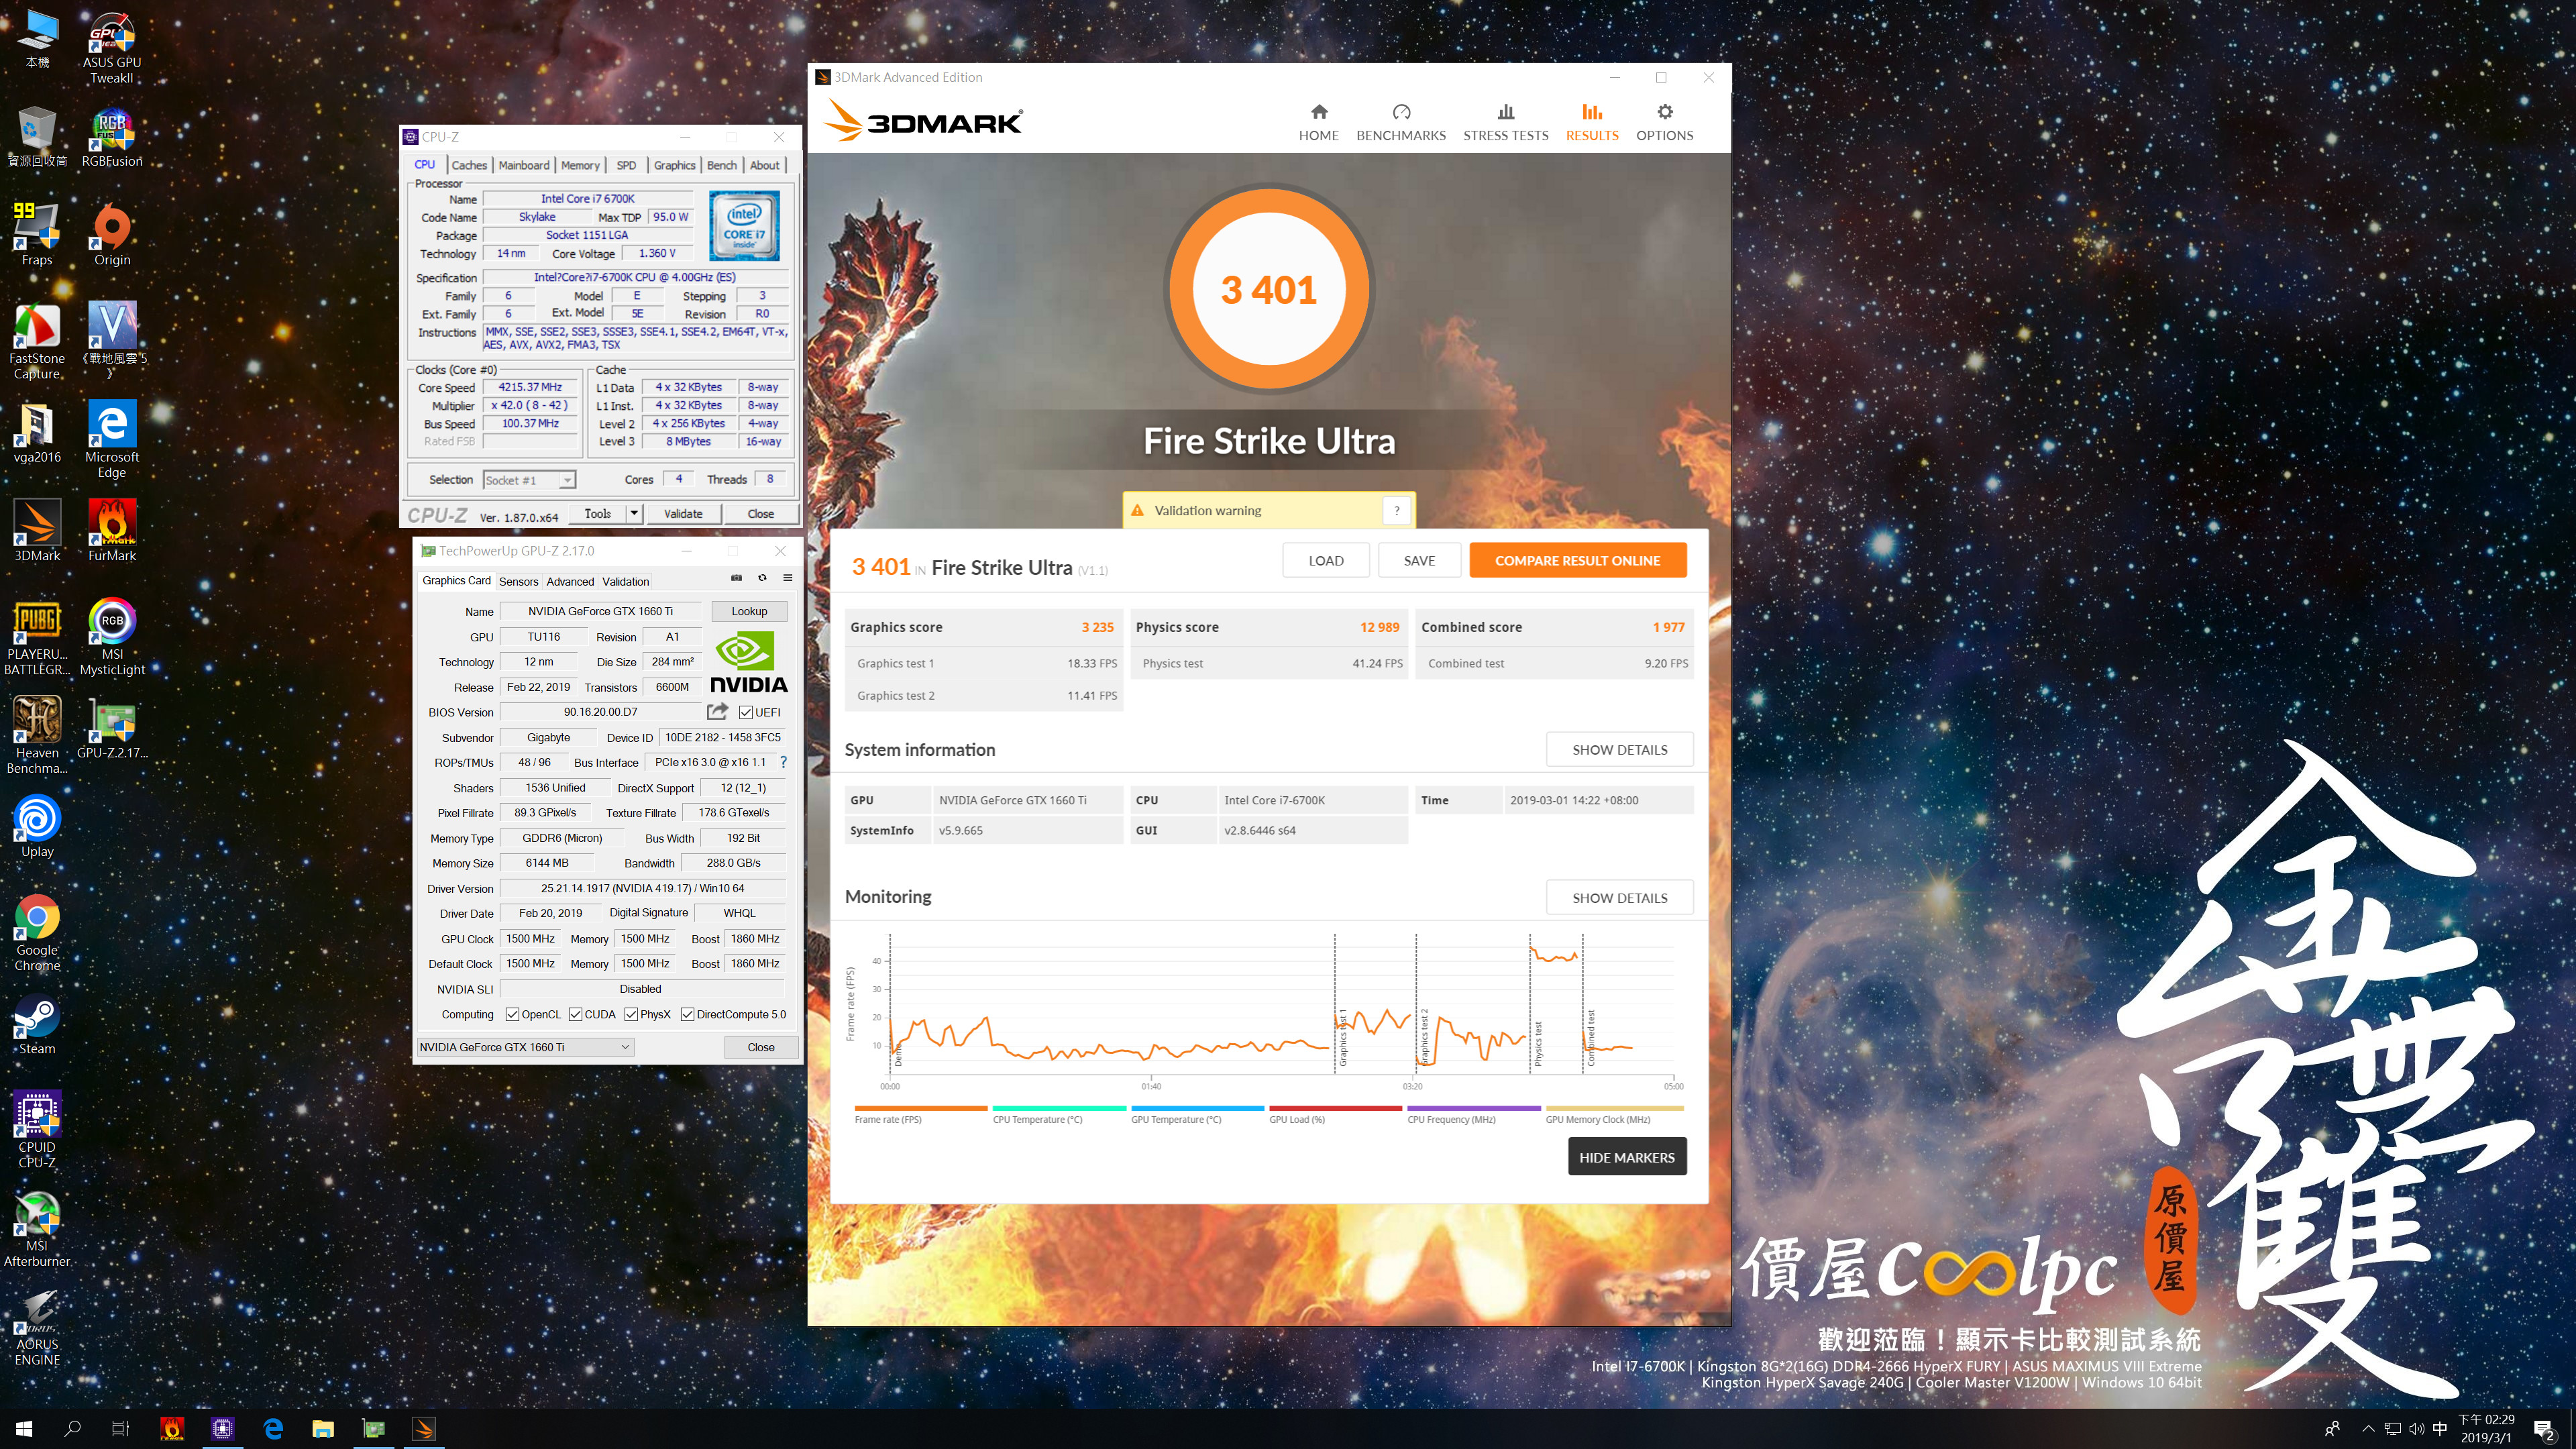This screenshot has width=2576, height=1449.
Task: Open MSI Afterburner desktop icon
Action: click(37, 1228)
